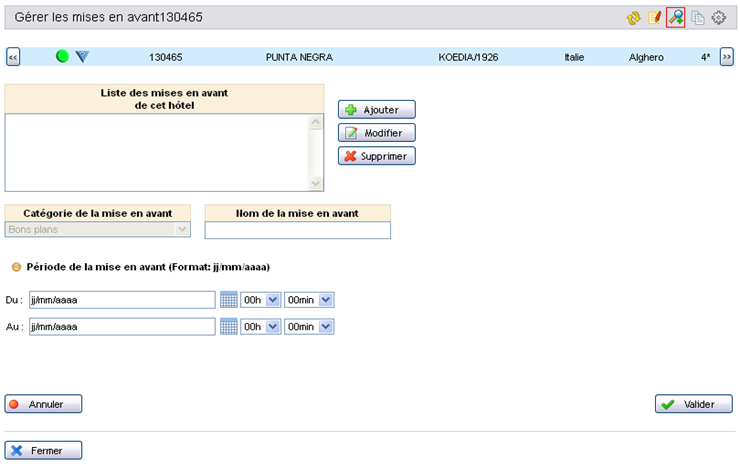Go to previous hotel with << button
740x464 pixels.
(14, 57)
